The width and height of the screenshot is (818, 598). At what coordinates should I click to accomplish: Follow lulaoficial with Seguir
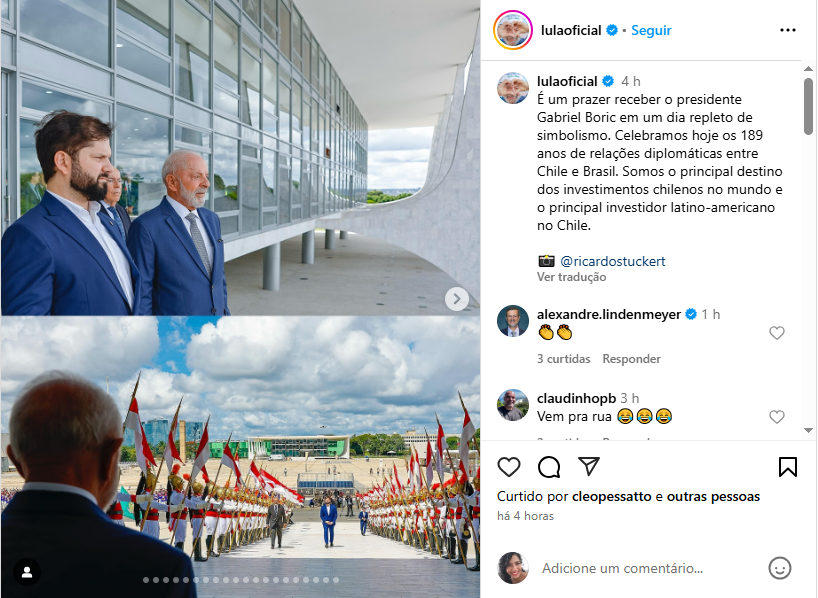(651, 30)
